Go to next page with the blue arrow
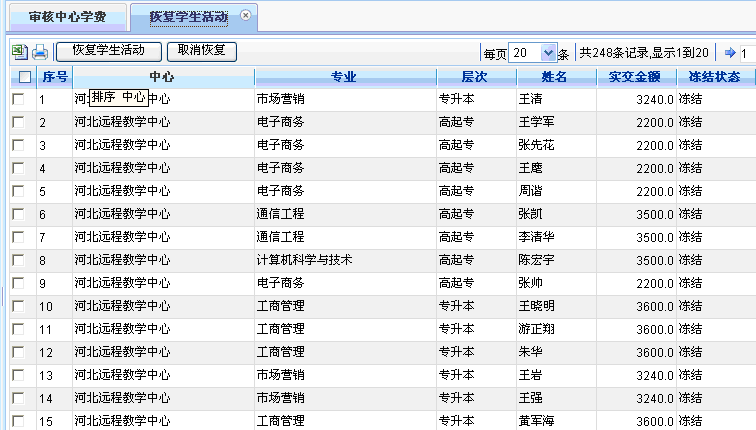 730,53
